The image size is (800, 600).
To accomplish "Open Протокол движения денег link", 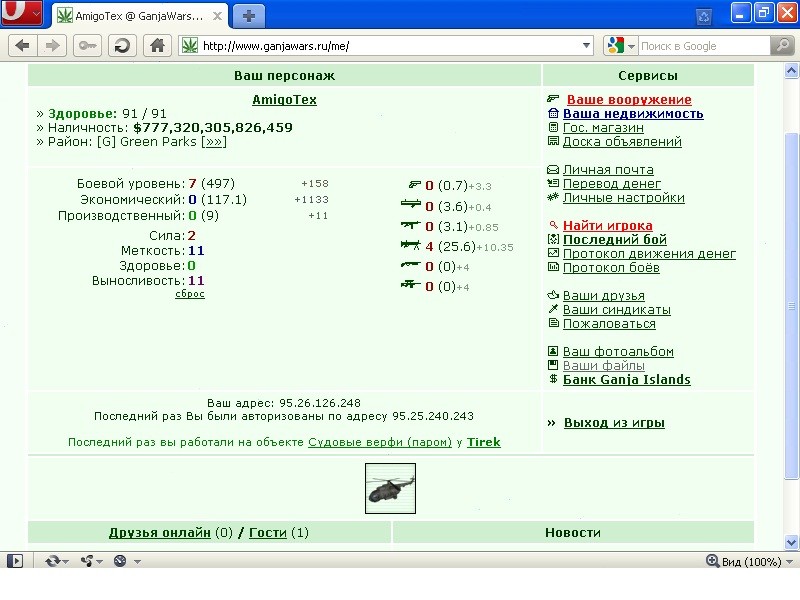I will point(649,253).
